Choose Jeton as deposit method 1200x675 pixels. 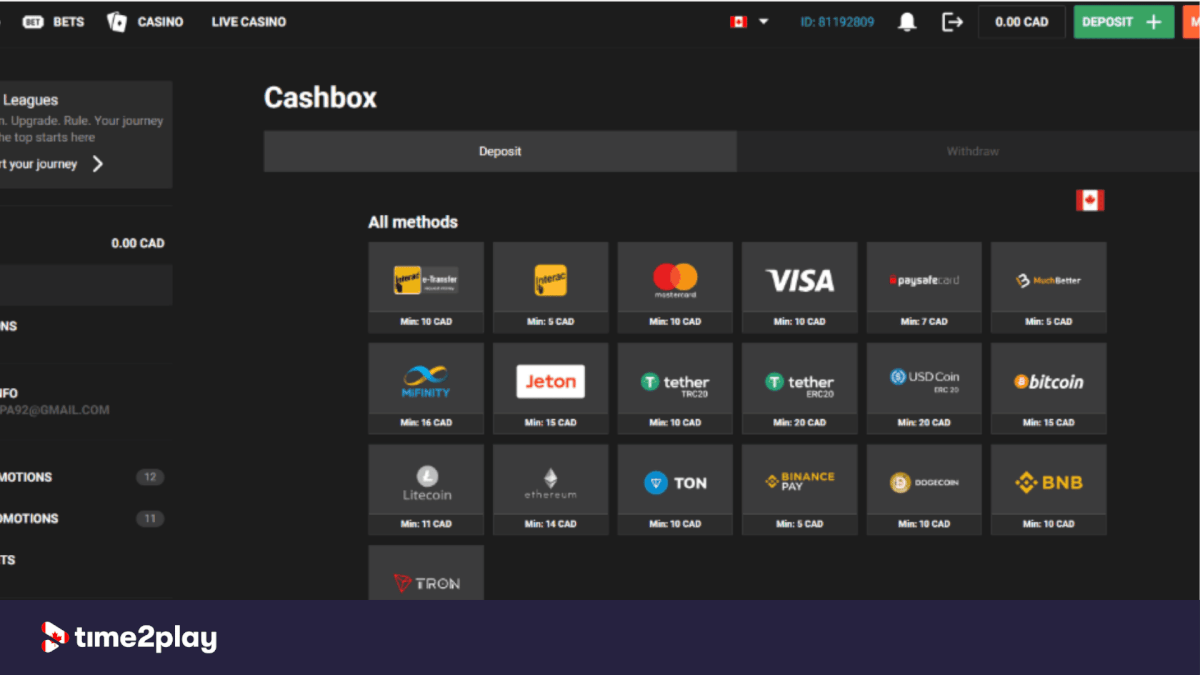point(551,388)
